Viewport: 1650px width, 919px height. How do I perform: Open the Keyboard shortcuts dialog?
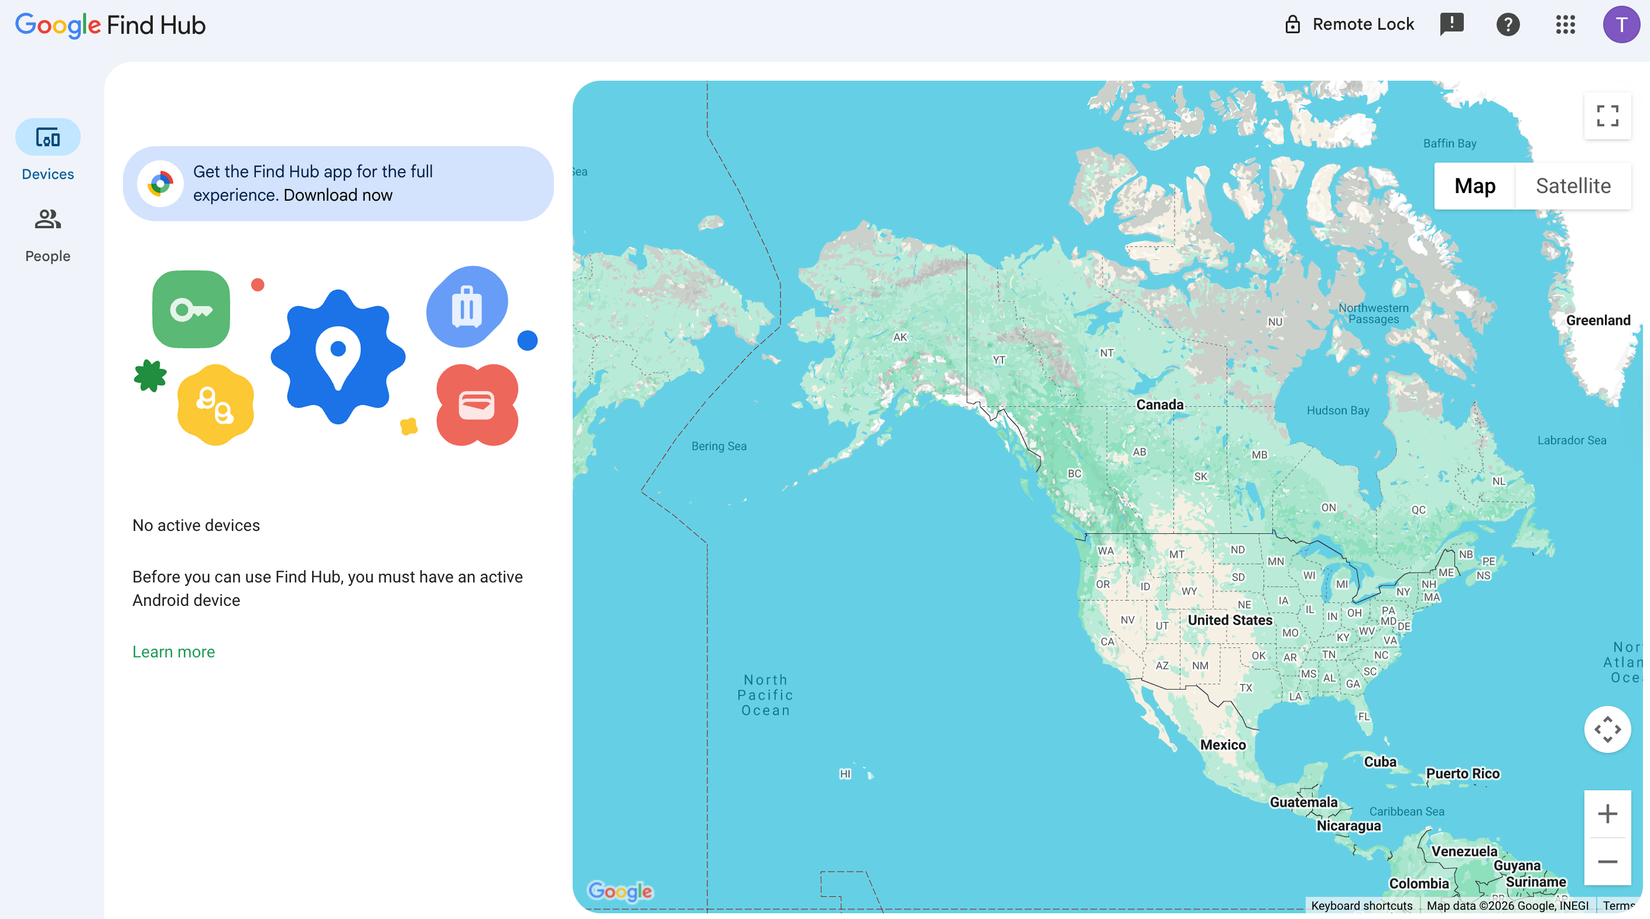tap(1361, 905)
